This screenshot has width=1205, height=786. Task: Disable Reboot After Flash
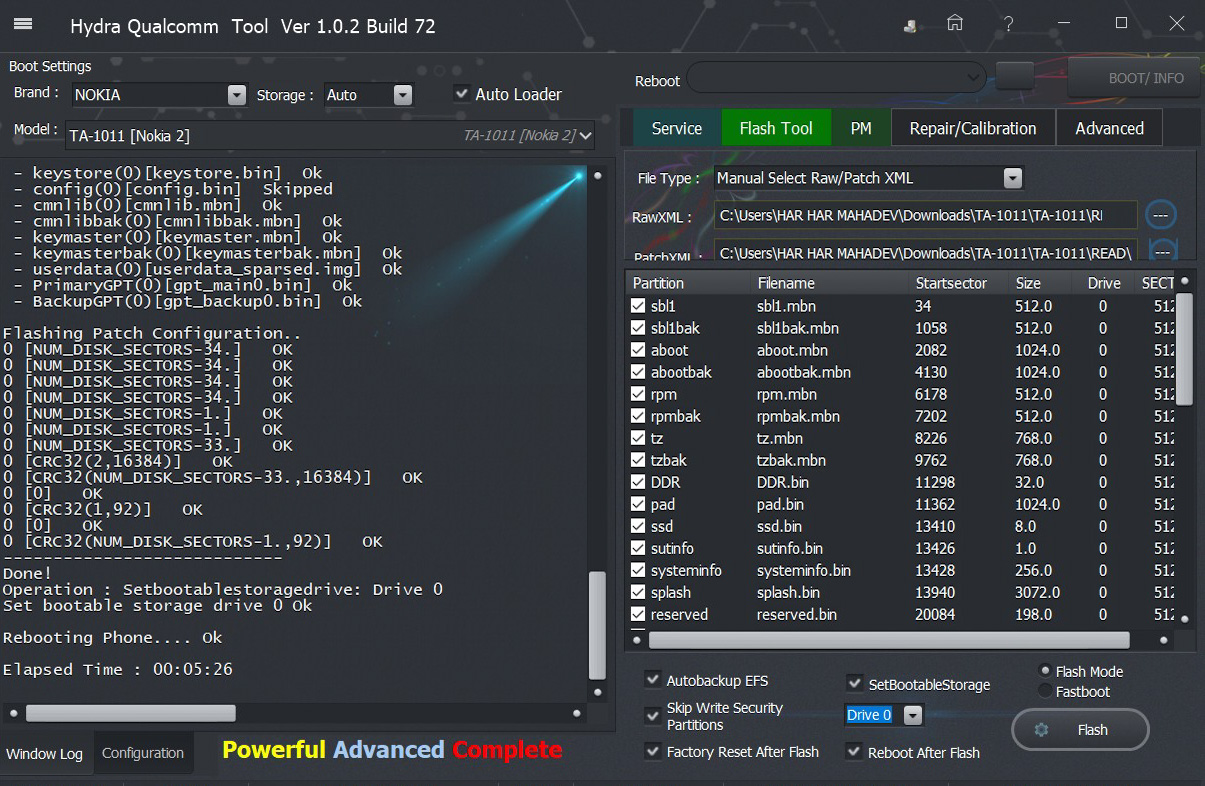[855, 752]
